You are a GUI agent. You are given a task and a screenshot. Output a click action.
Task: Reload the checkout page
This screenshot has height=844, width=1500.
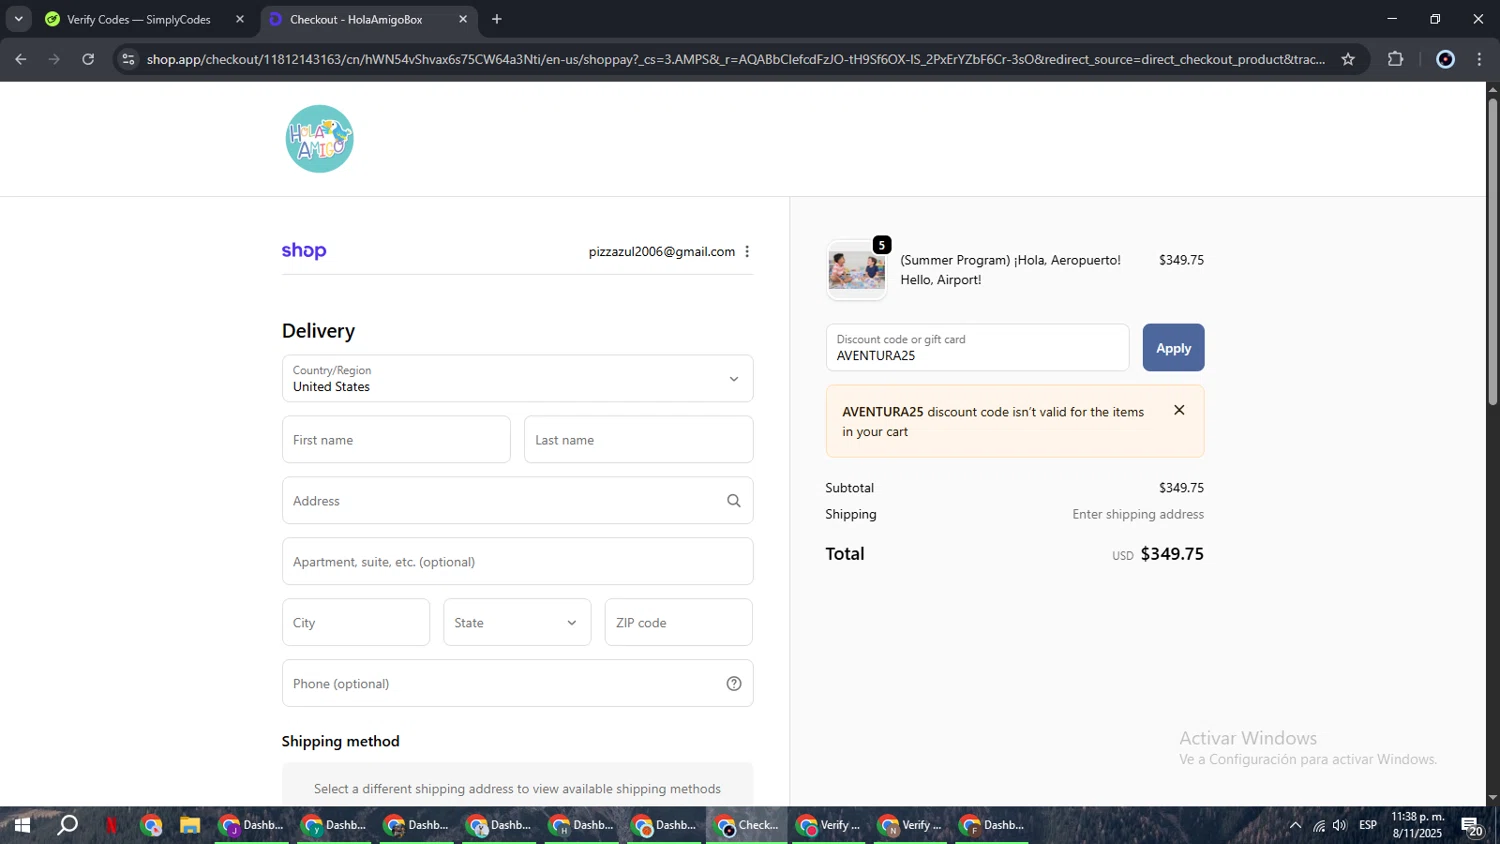(88, 59)
